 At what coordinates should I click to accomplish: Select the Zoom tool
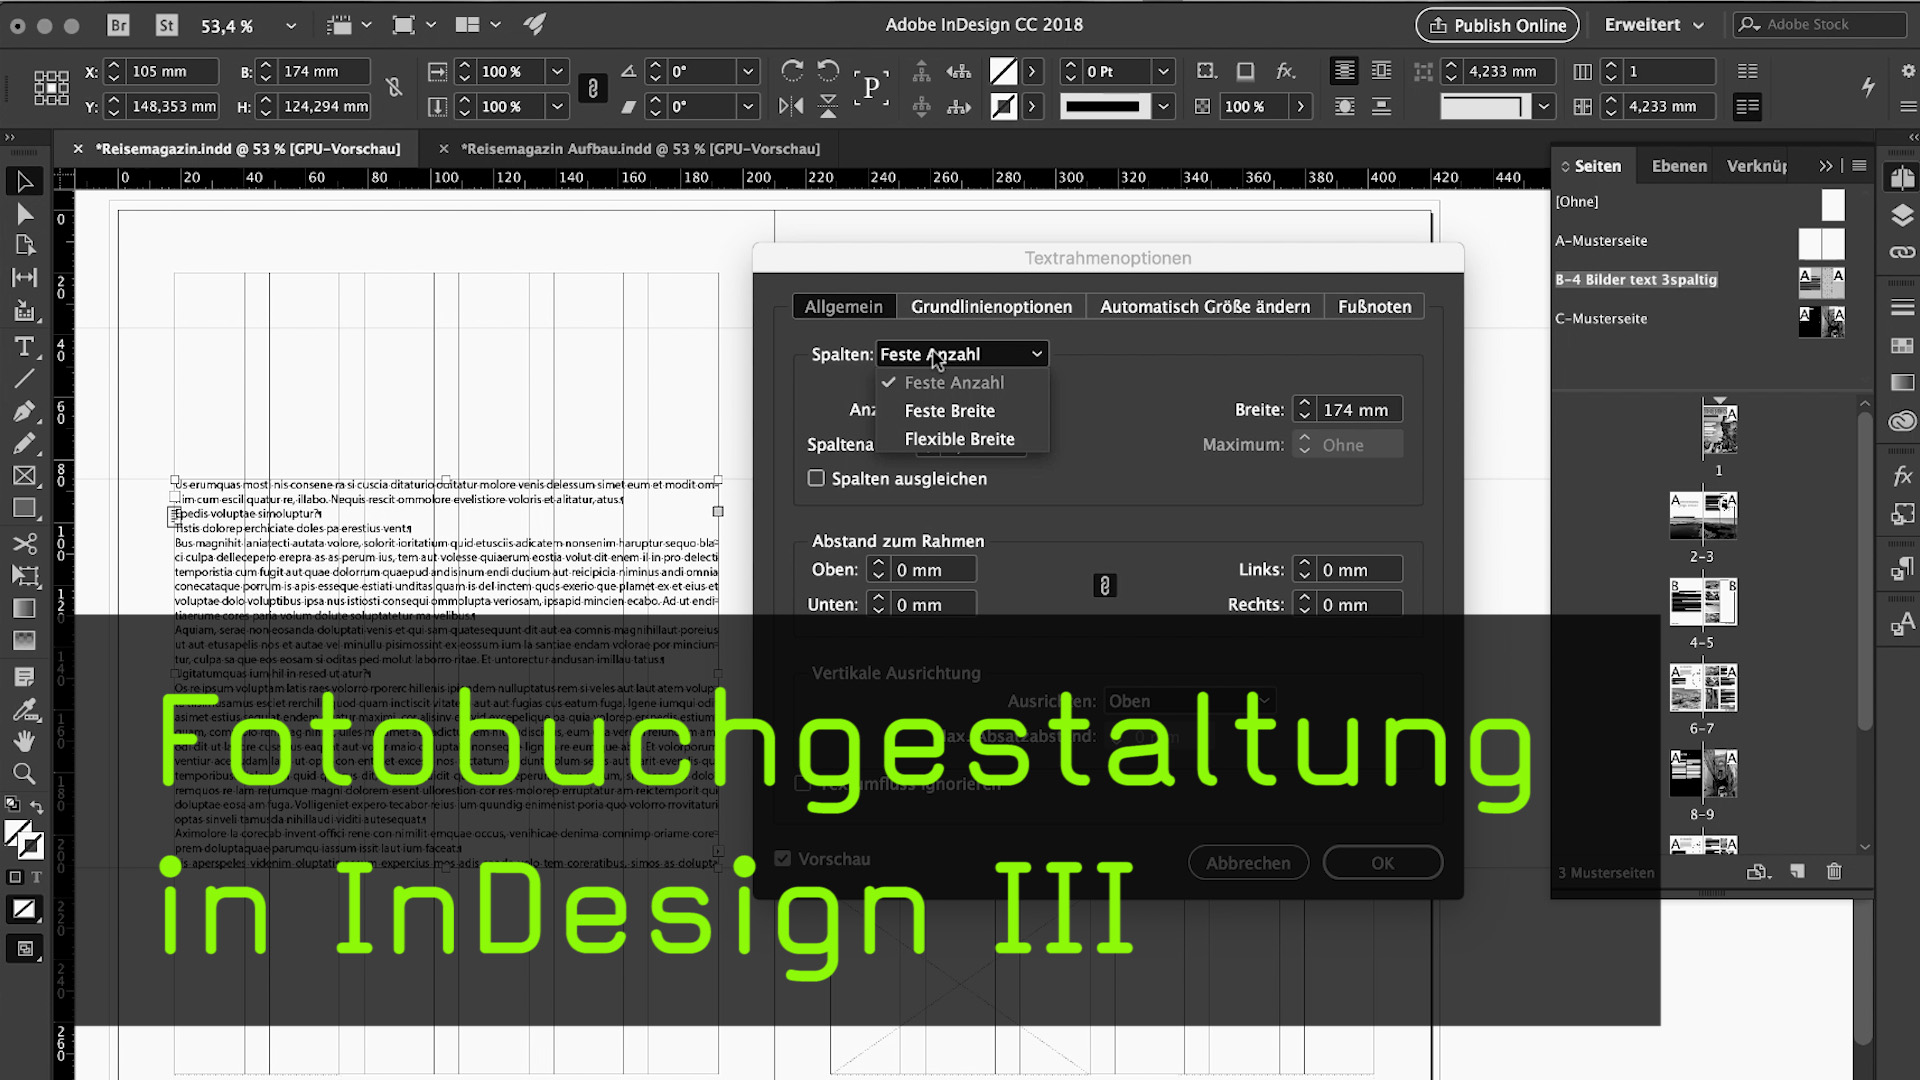pos(25,773)
